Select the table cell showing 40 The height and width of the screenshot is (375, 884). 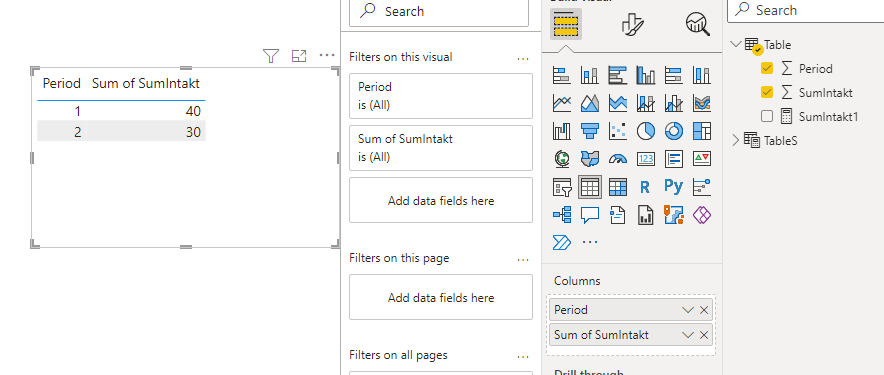pos(193,112)
